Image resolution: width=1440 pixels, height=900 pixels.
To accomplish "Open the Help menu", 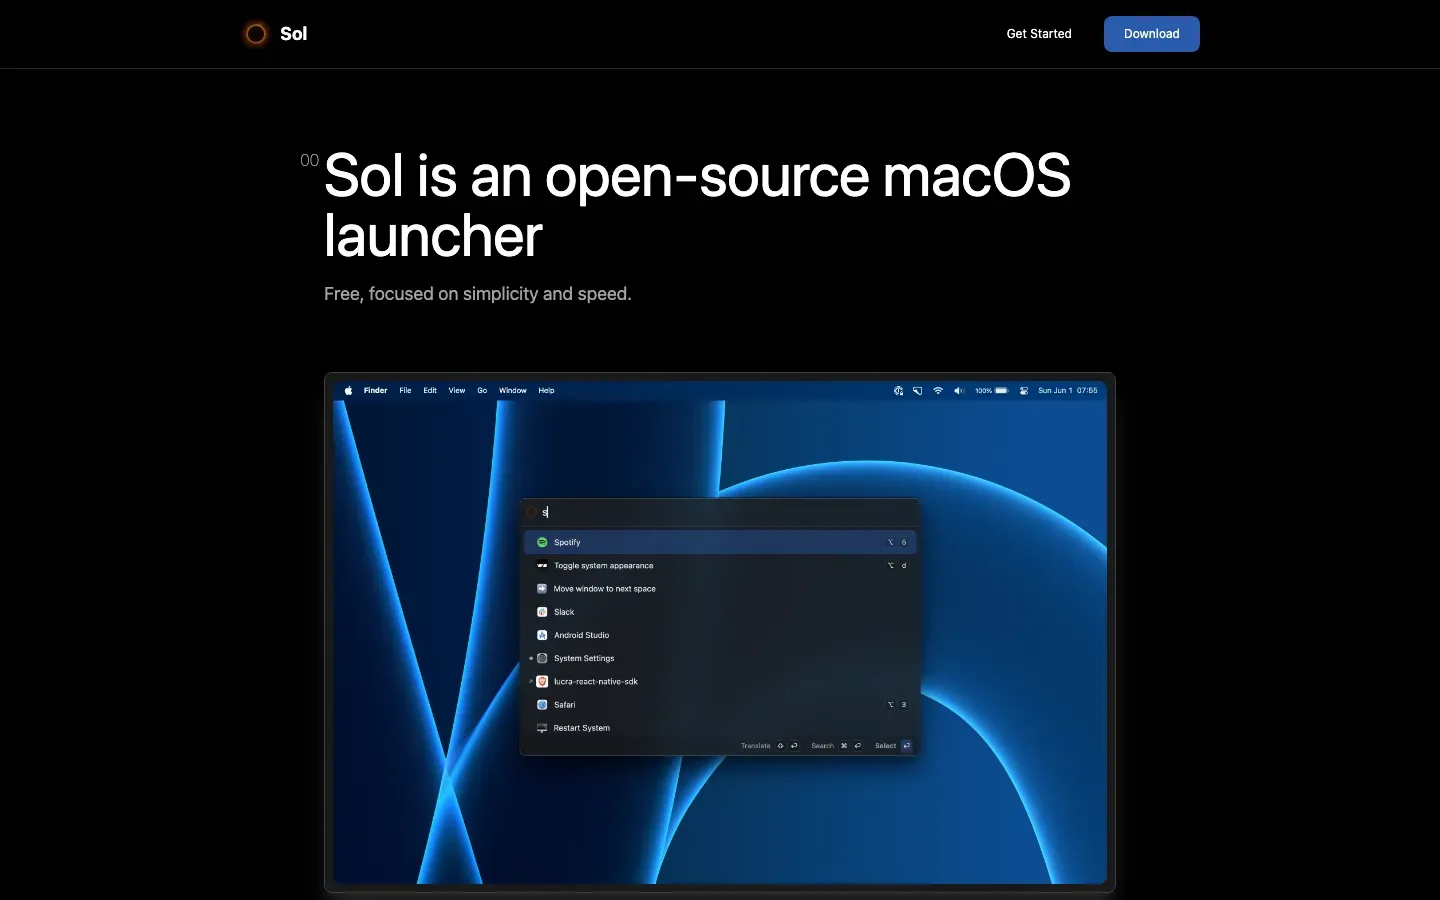I will coord(546,391).
